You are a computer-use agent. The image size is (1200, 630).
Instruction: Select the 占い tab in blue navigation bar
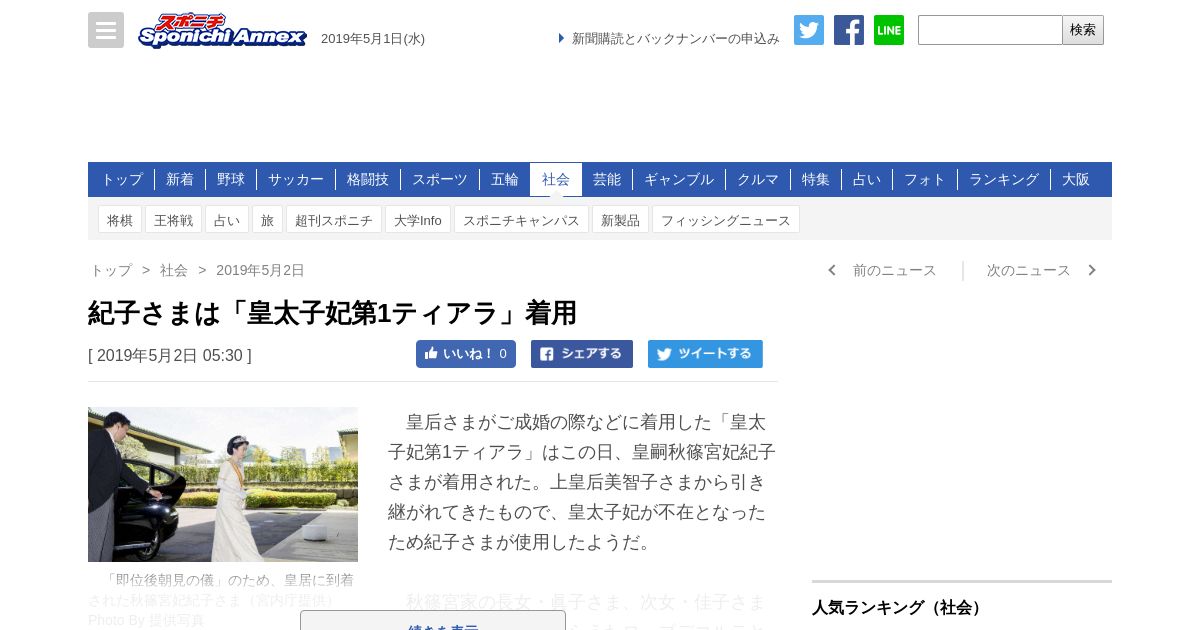(867, 179)
